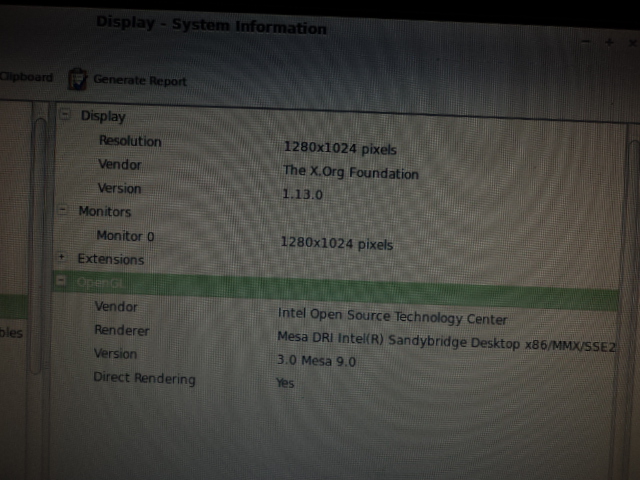Viewport: 640px width, 480px height.
Task: Click the 1.13.0 version value
Action: 302,194
